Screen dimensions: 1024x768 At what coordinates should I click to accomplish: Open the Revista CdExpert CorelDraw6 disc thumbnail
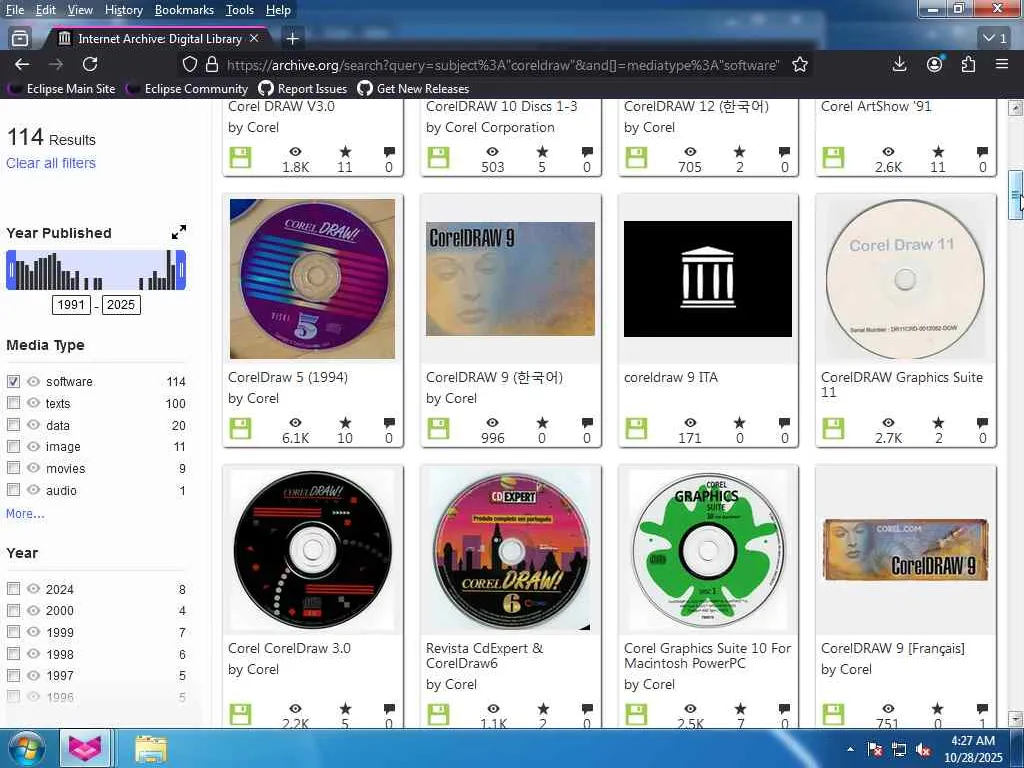point(511,551)
